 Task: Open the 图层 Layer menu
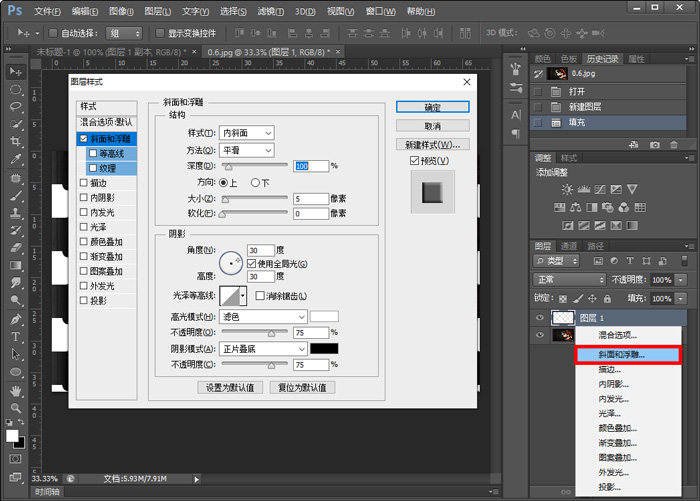(x=158, y=11)
